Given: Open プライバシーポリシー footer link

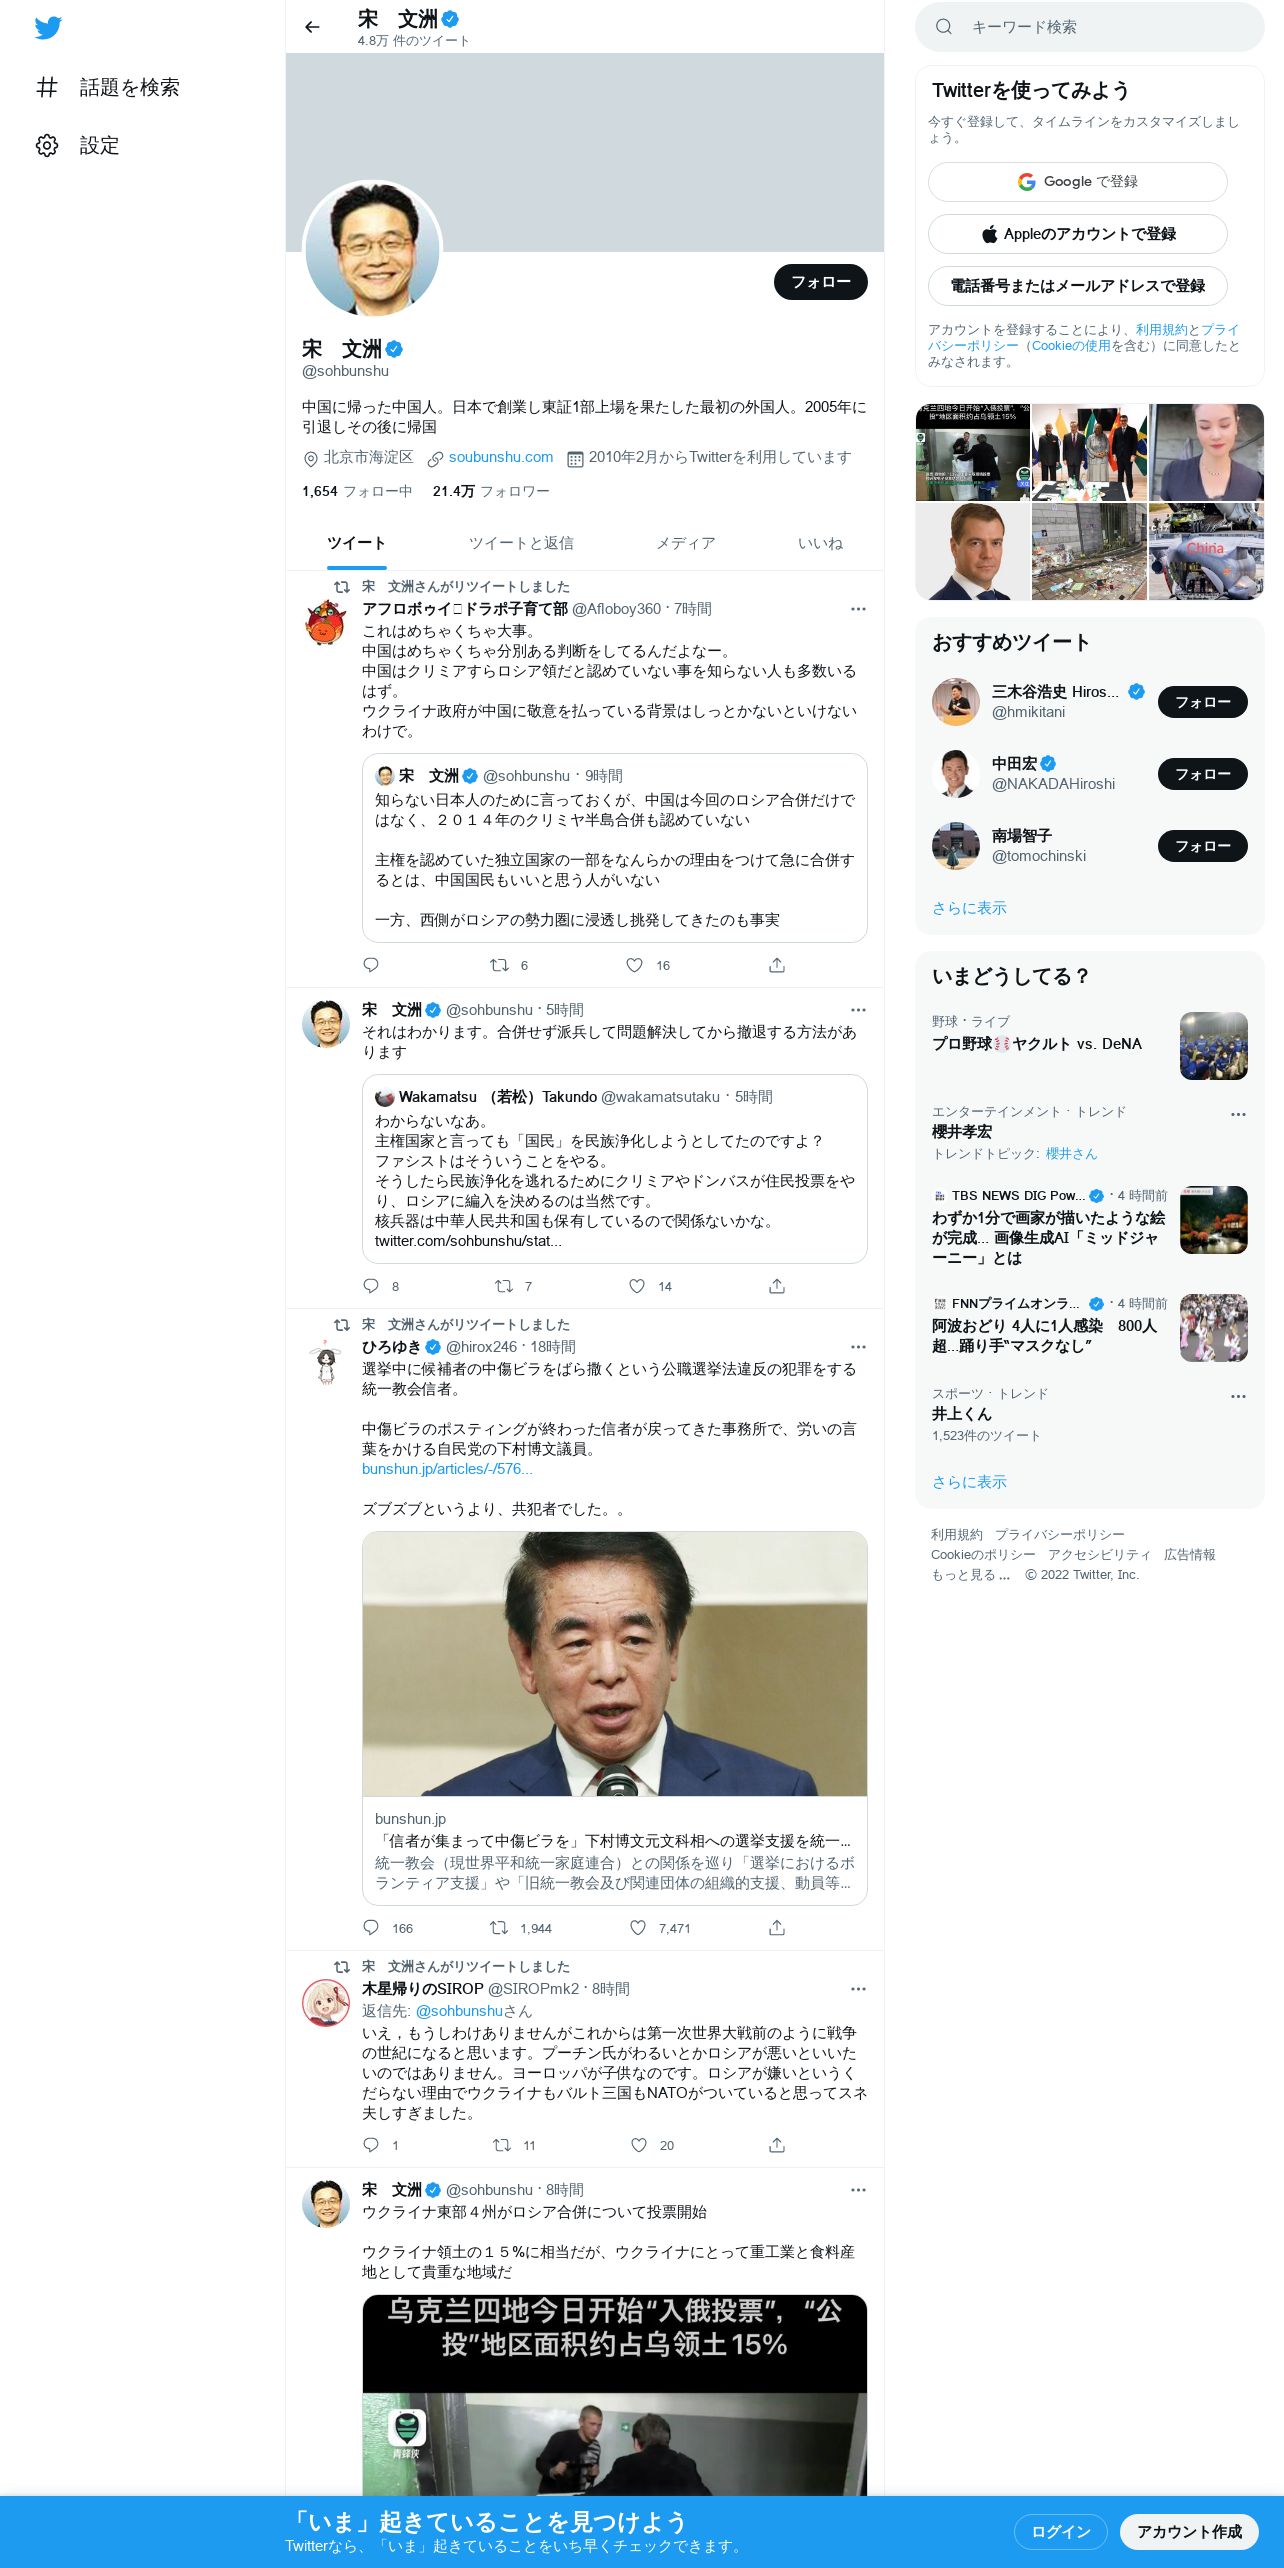Looking at the screenshot, I should pos(1059,1534).
